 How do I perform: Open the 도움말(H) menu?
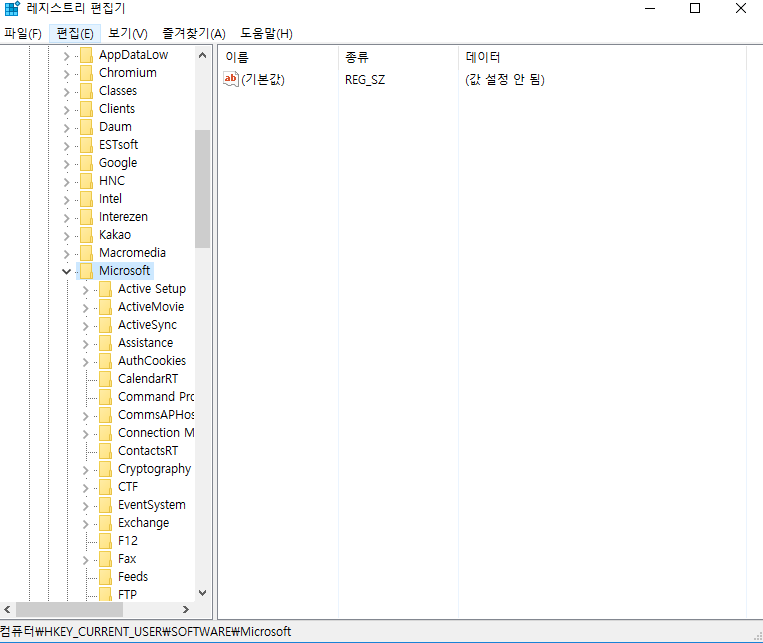point(266,34)
